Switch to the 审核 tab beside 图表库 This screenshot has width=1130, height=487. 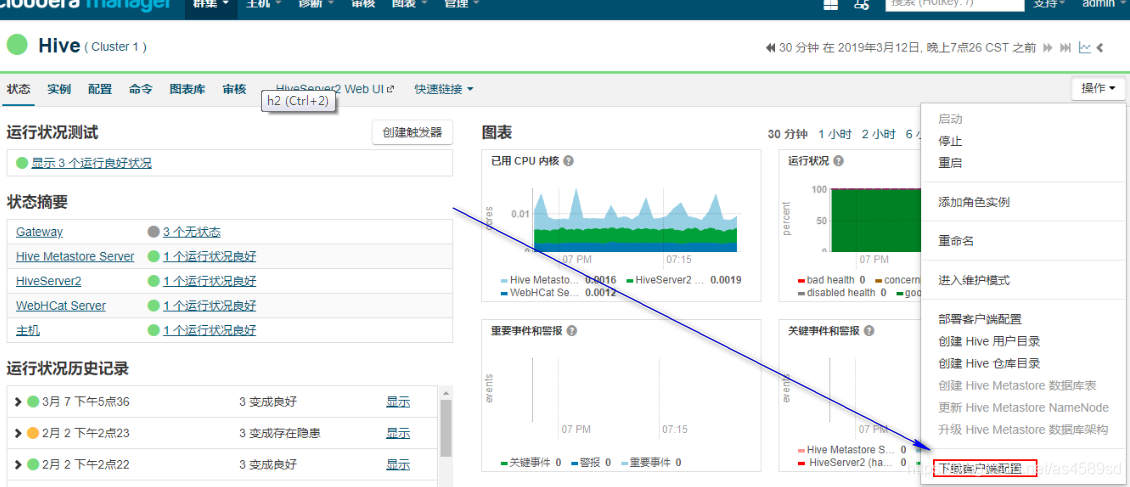234,89
